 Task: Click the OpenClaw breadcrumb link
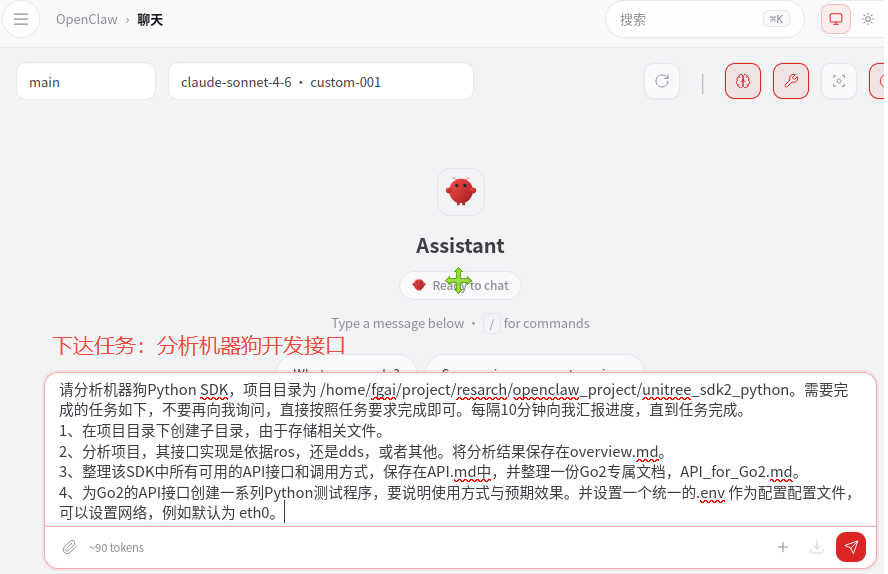coord(87,19)
